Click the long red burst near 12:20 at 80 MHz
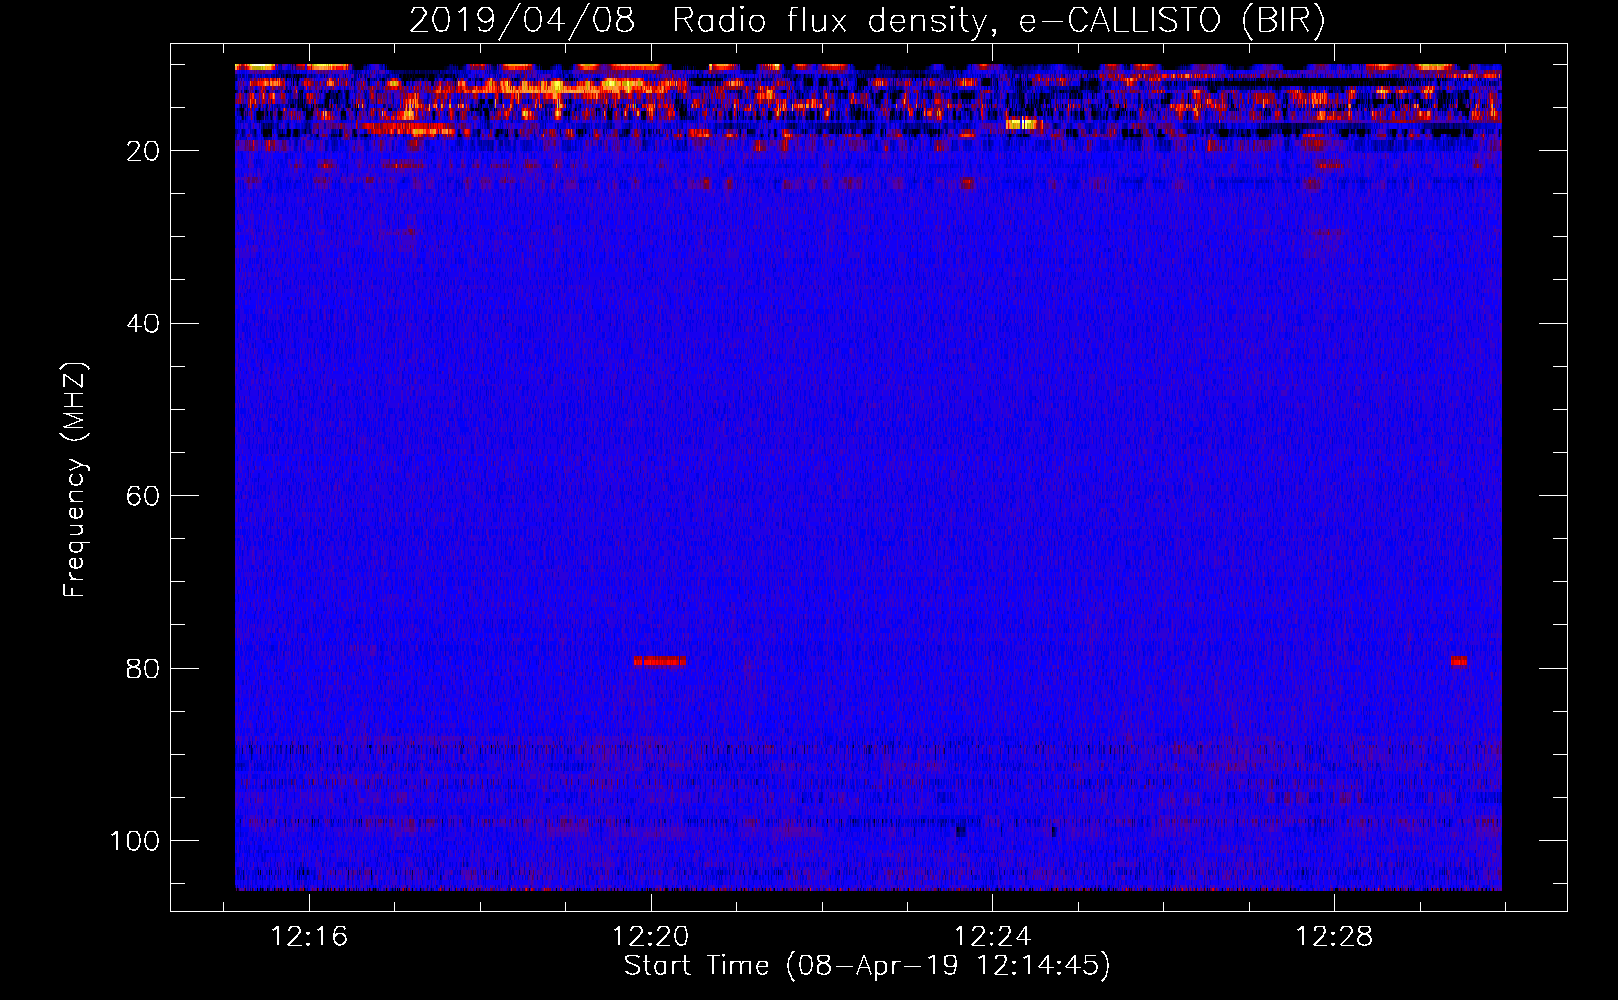 (659, 661)
